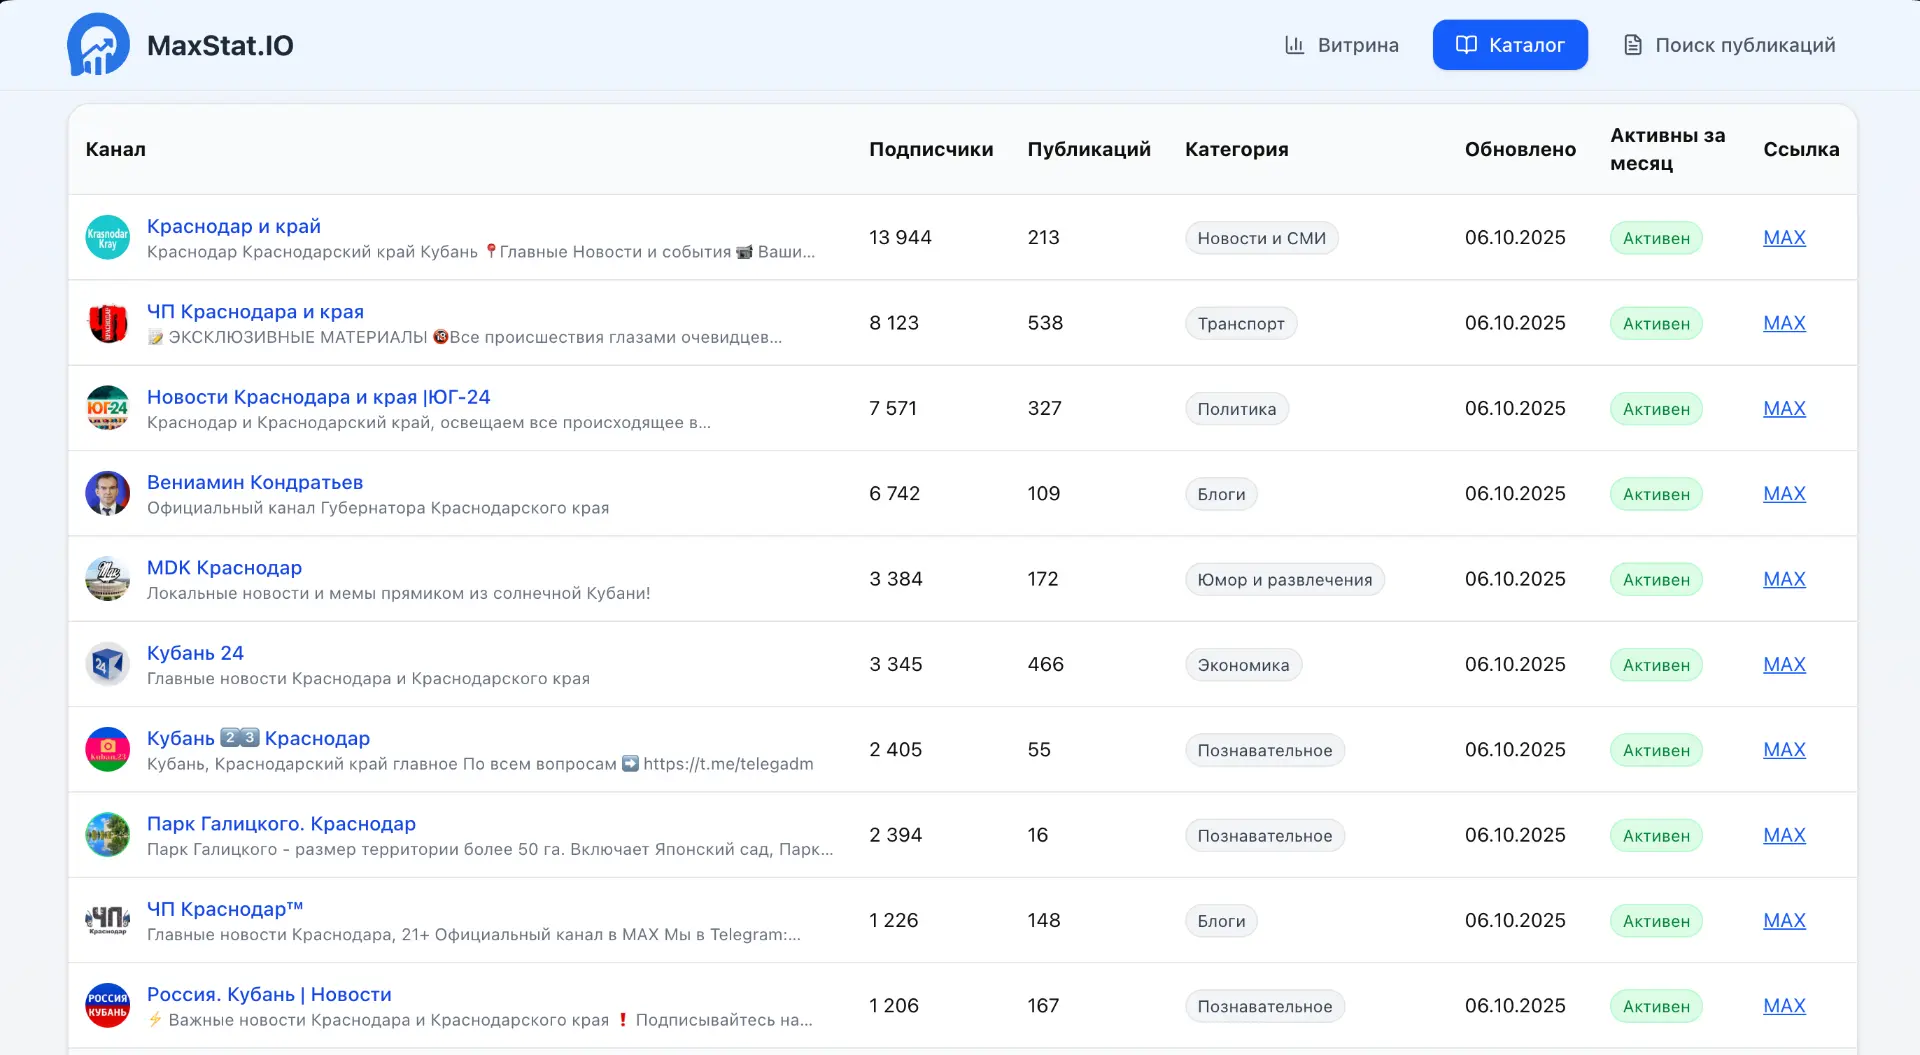The width and height of the screenshot is (1920, 1055).
Task: Click the ЮГ-24 channel avatar icon
Action: [108, 408]
